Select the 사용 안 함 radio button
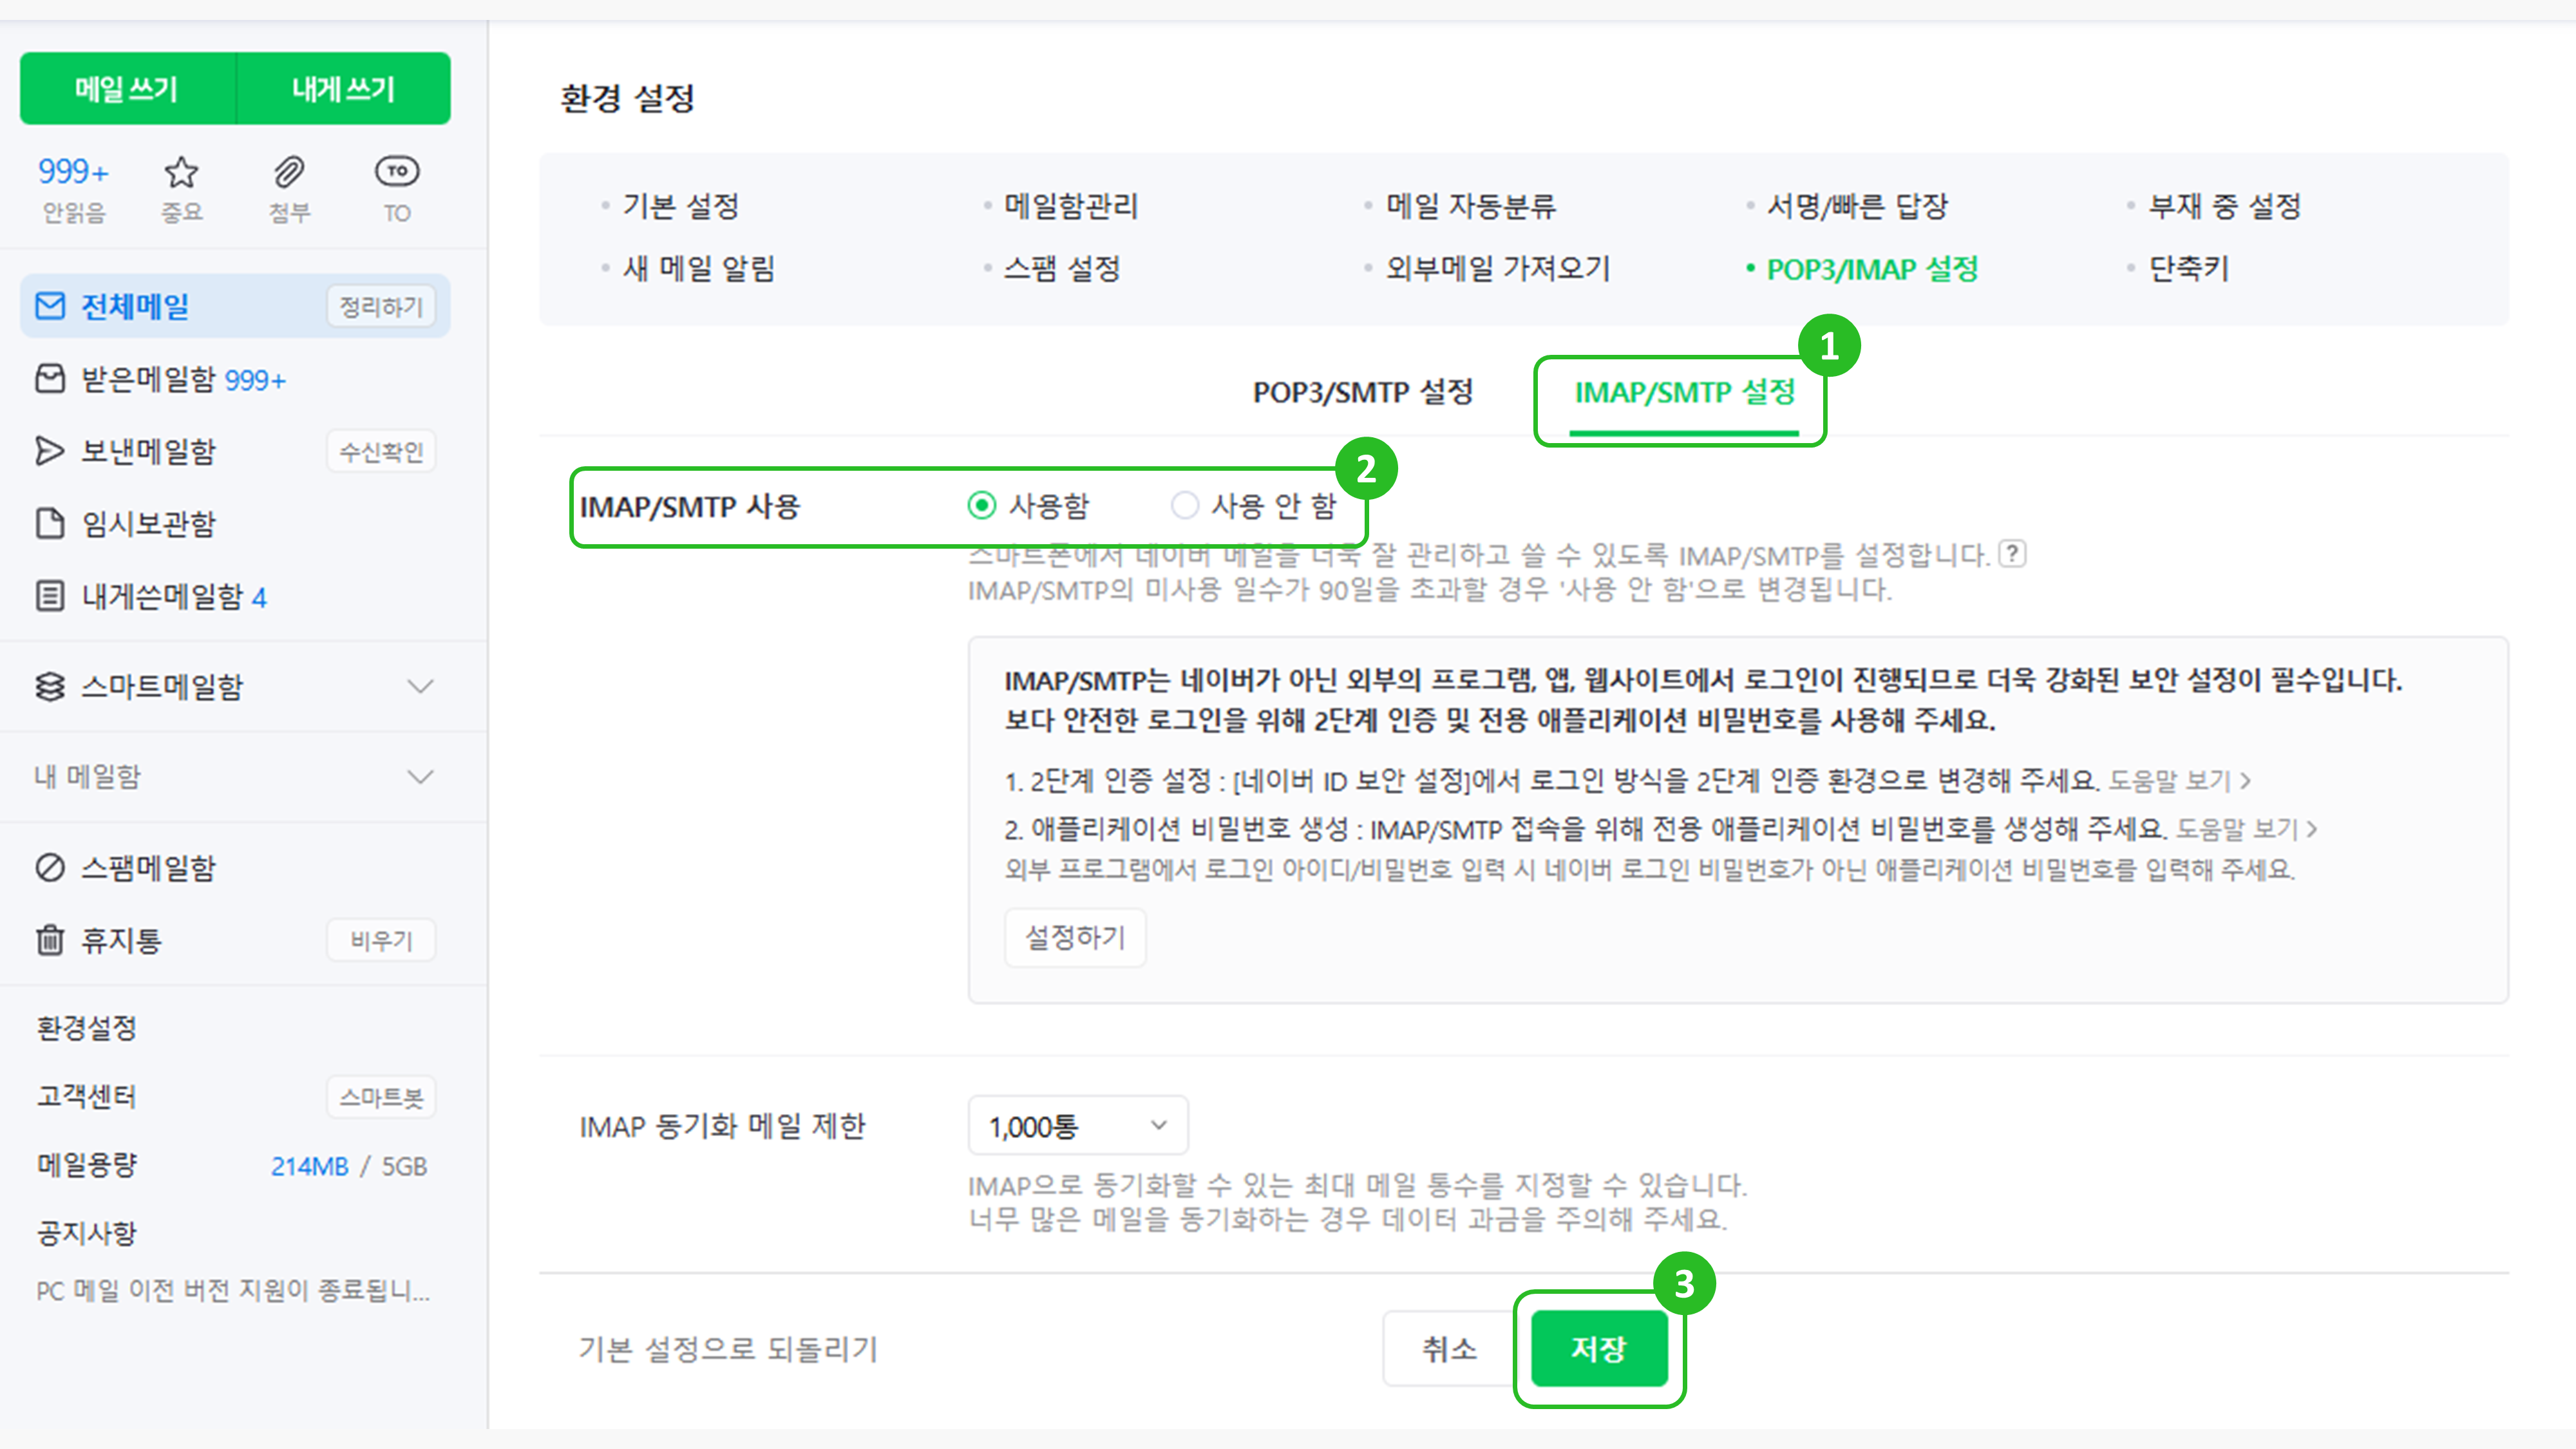The width and height of the screenshot is (2576, 1449). 1184,506
